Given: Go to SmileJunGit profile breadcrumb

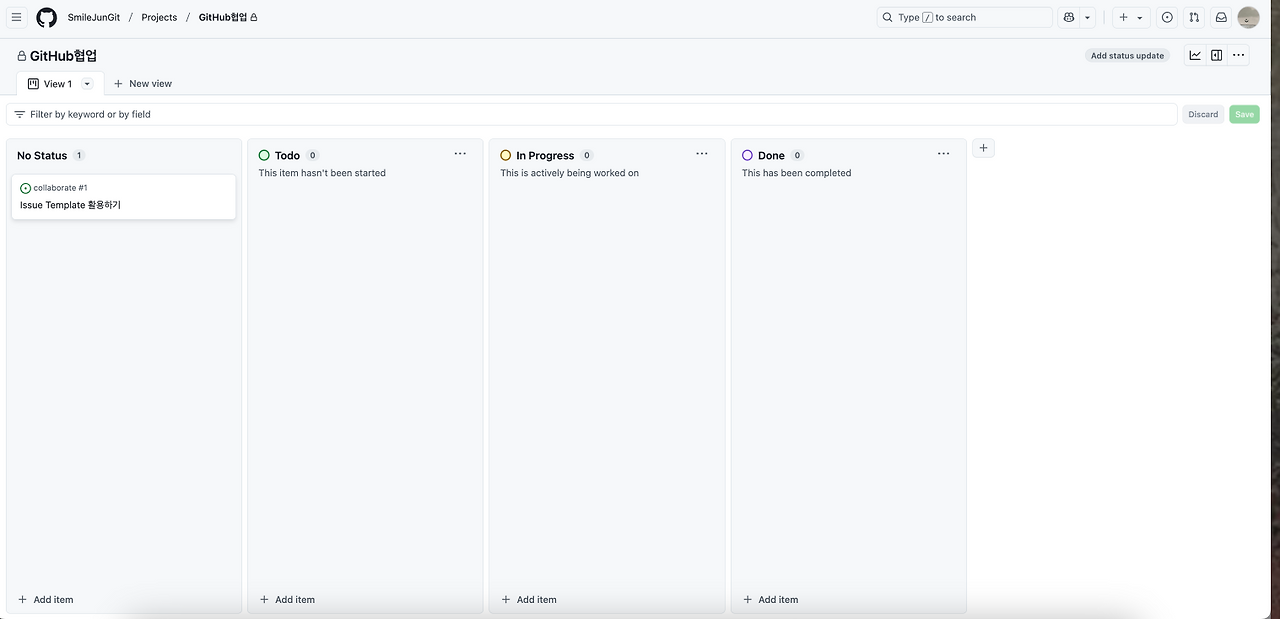Looking at the screenshot, I should pyautogui.click(x=94, y=17).
